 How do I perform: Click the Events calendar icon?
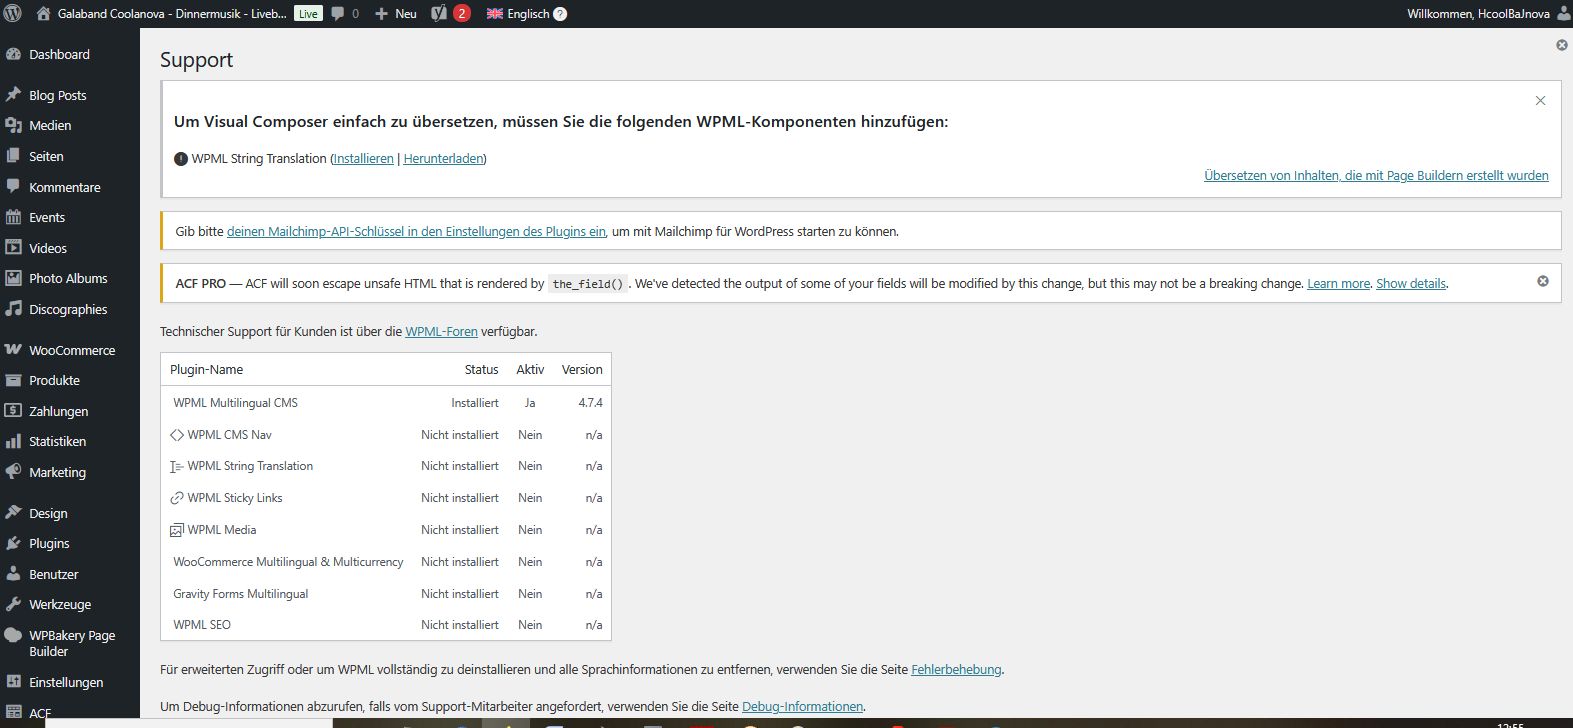click(13, 217)
